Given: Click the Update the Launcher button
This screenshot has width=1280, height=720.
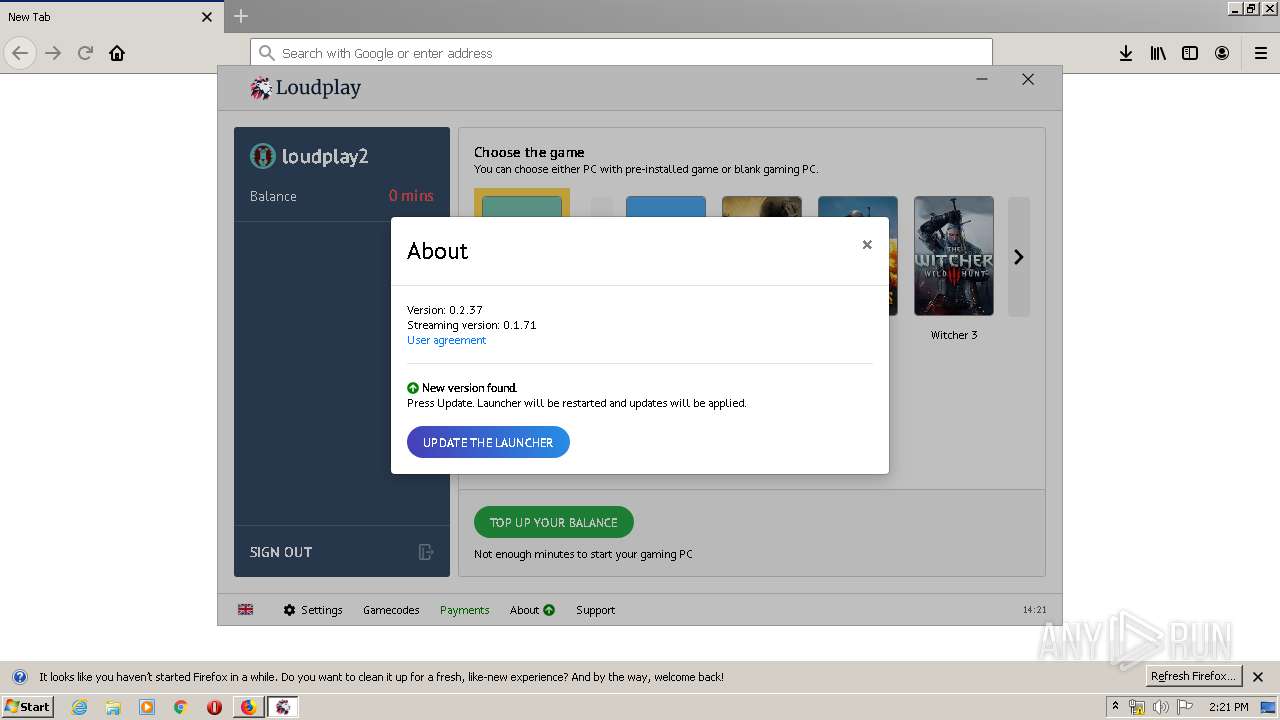Looking at the screenshot, I should [488, 442].
